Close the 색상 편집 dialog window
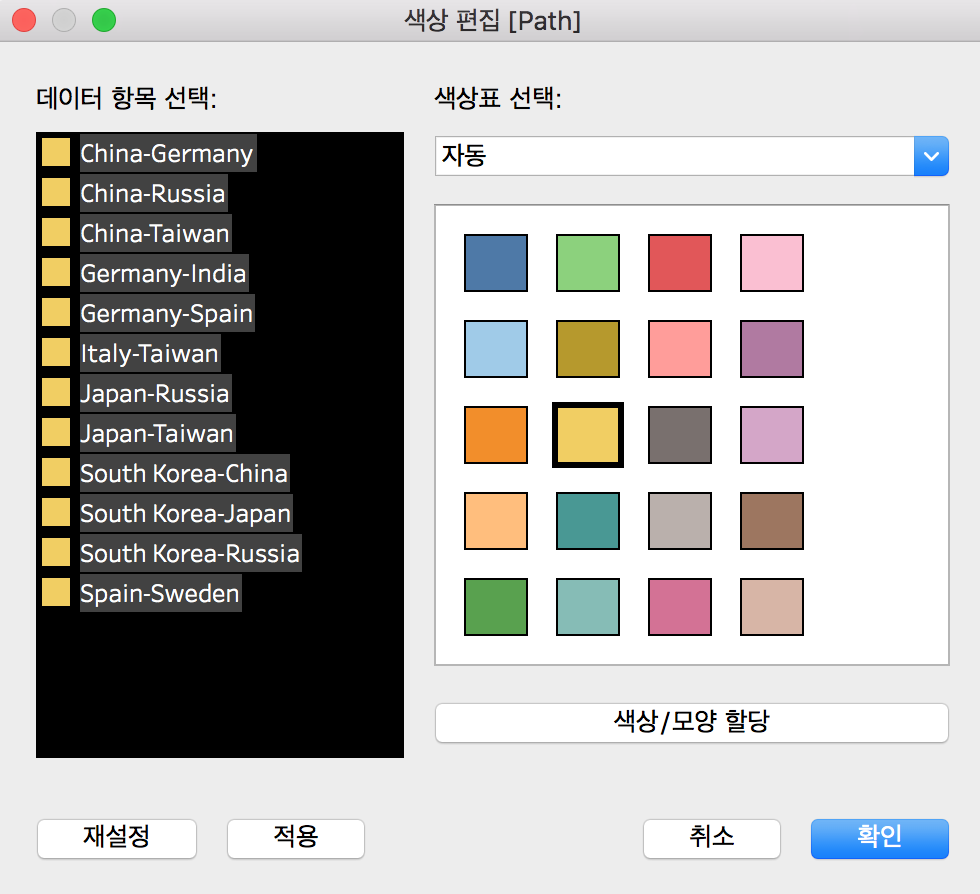 [24, 20]
